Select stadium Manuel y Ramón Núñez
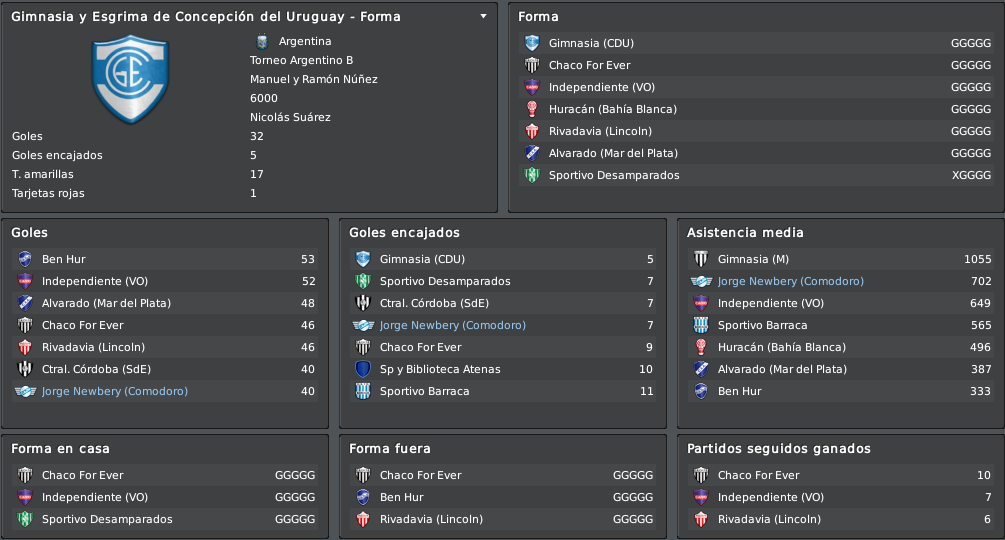This screenshot has height=540, width=1005. pyautogui.click(x=313, y=79)
